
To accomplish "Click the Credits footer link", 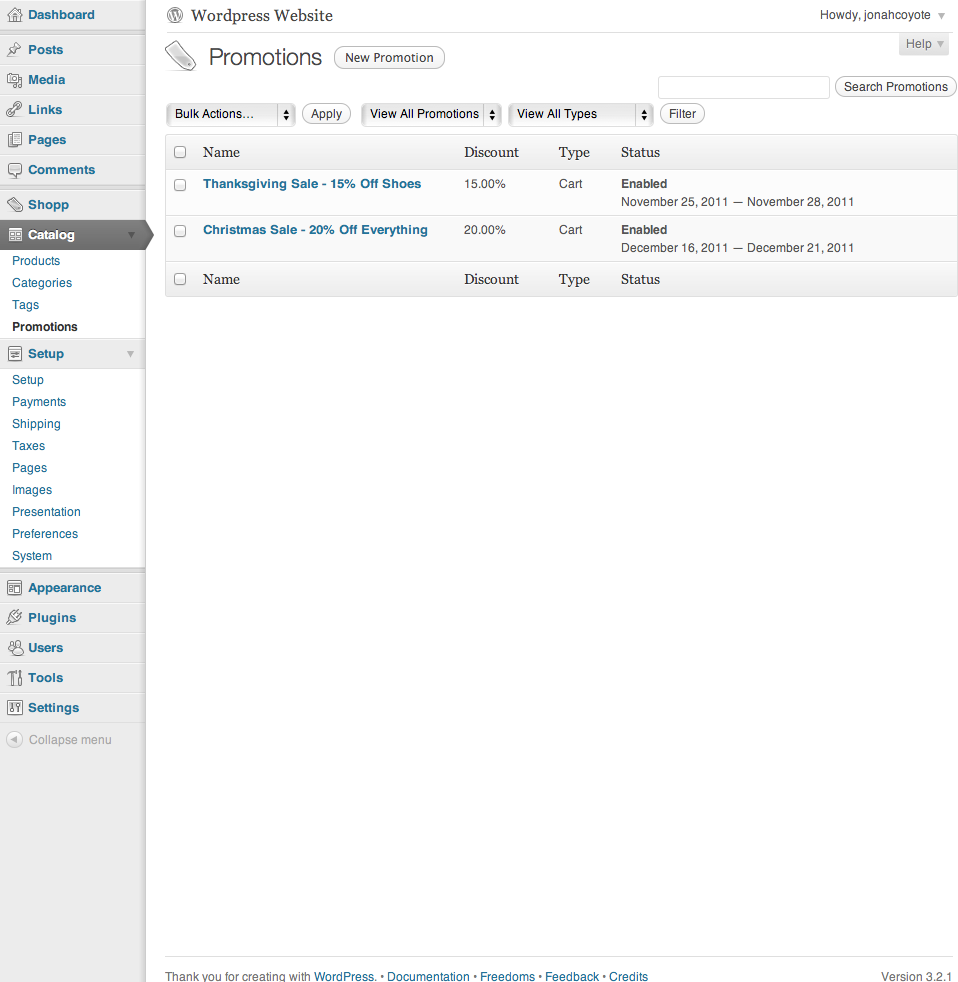I will coord(629,976).
